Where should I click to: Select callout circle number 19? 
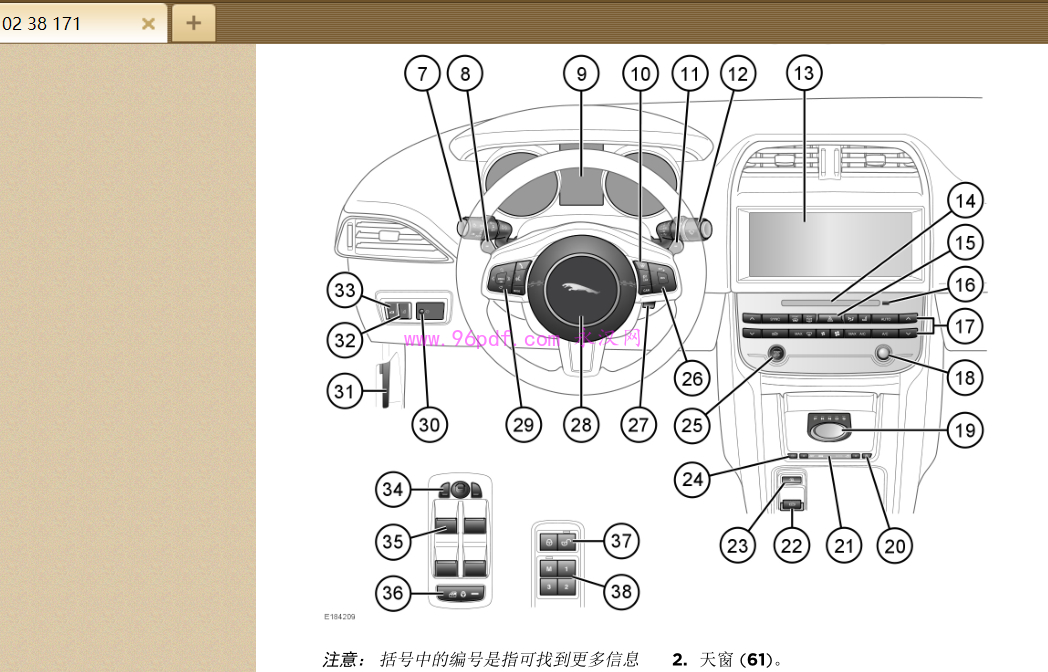(965, 431)
